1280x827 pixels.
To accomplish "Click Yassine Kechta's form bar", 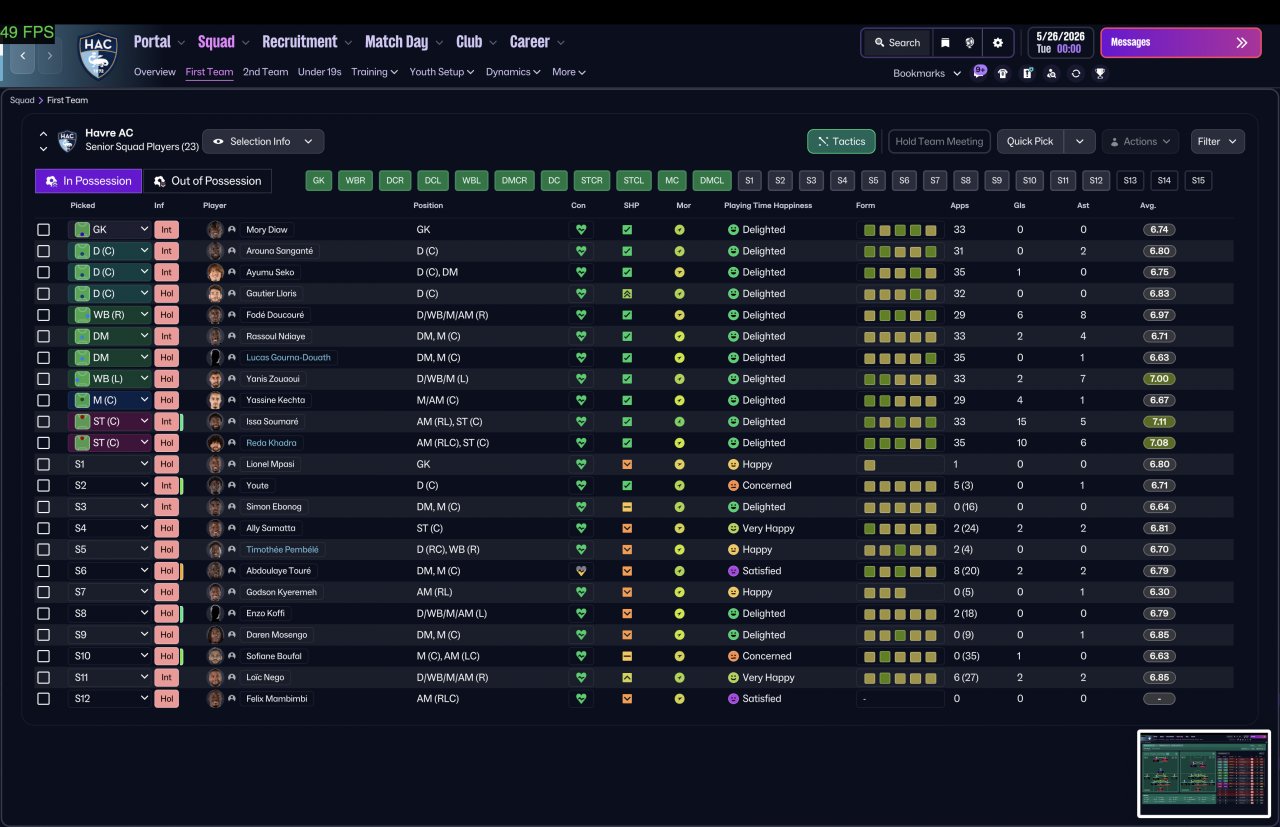I will pyautogui.click(x=900, y=400).
